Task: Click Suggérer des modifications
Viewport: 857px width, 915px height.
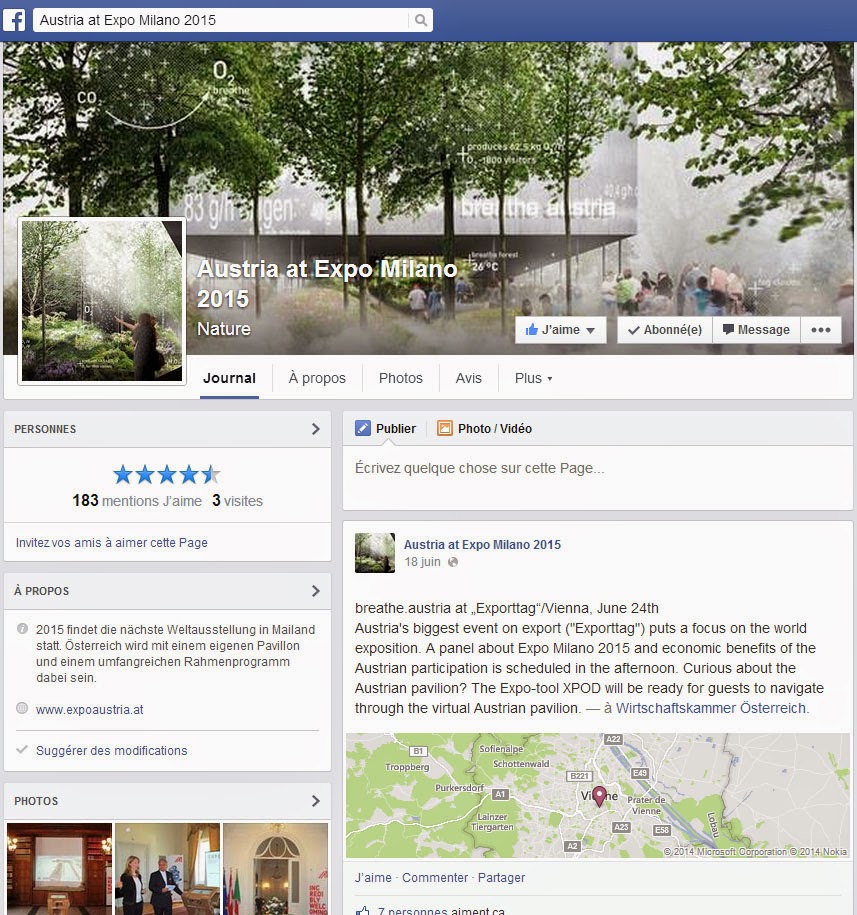Action: coord(111,750)
